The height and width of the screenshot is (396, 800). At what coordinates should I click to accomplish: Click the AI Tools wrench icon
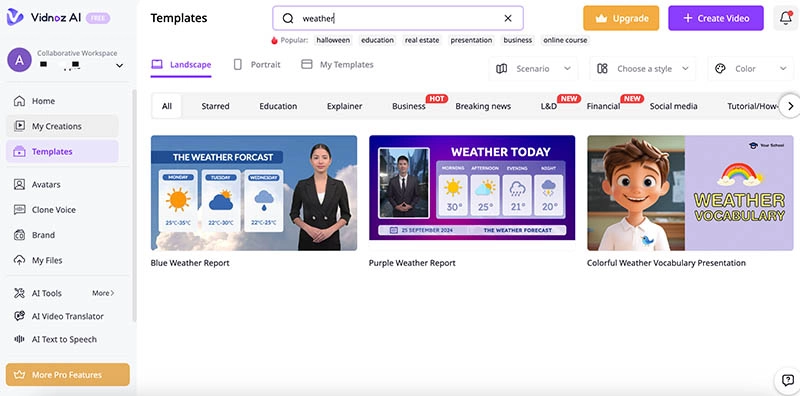pos(19,293)
